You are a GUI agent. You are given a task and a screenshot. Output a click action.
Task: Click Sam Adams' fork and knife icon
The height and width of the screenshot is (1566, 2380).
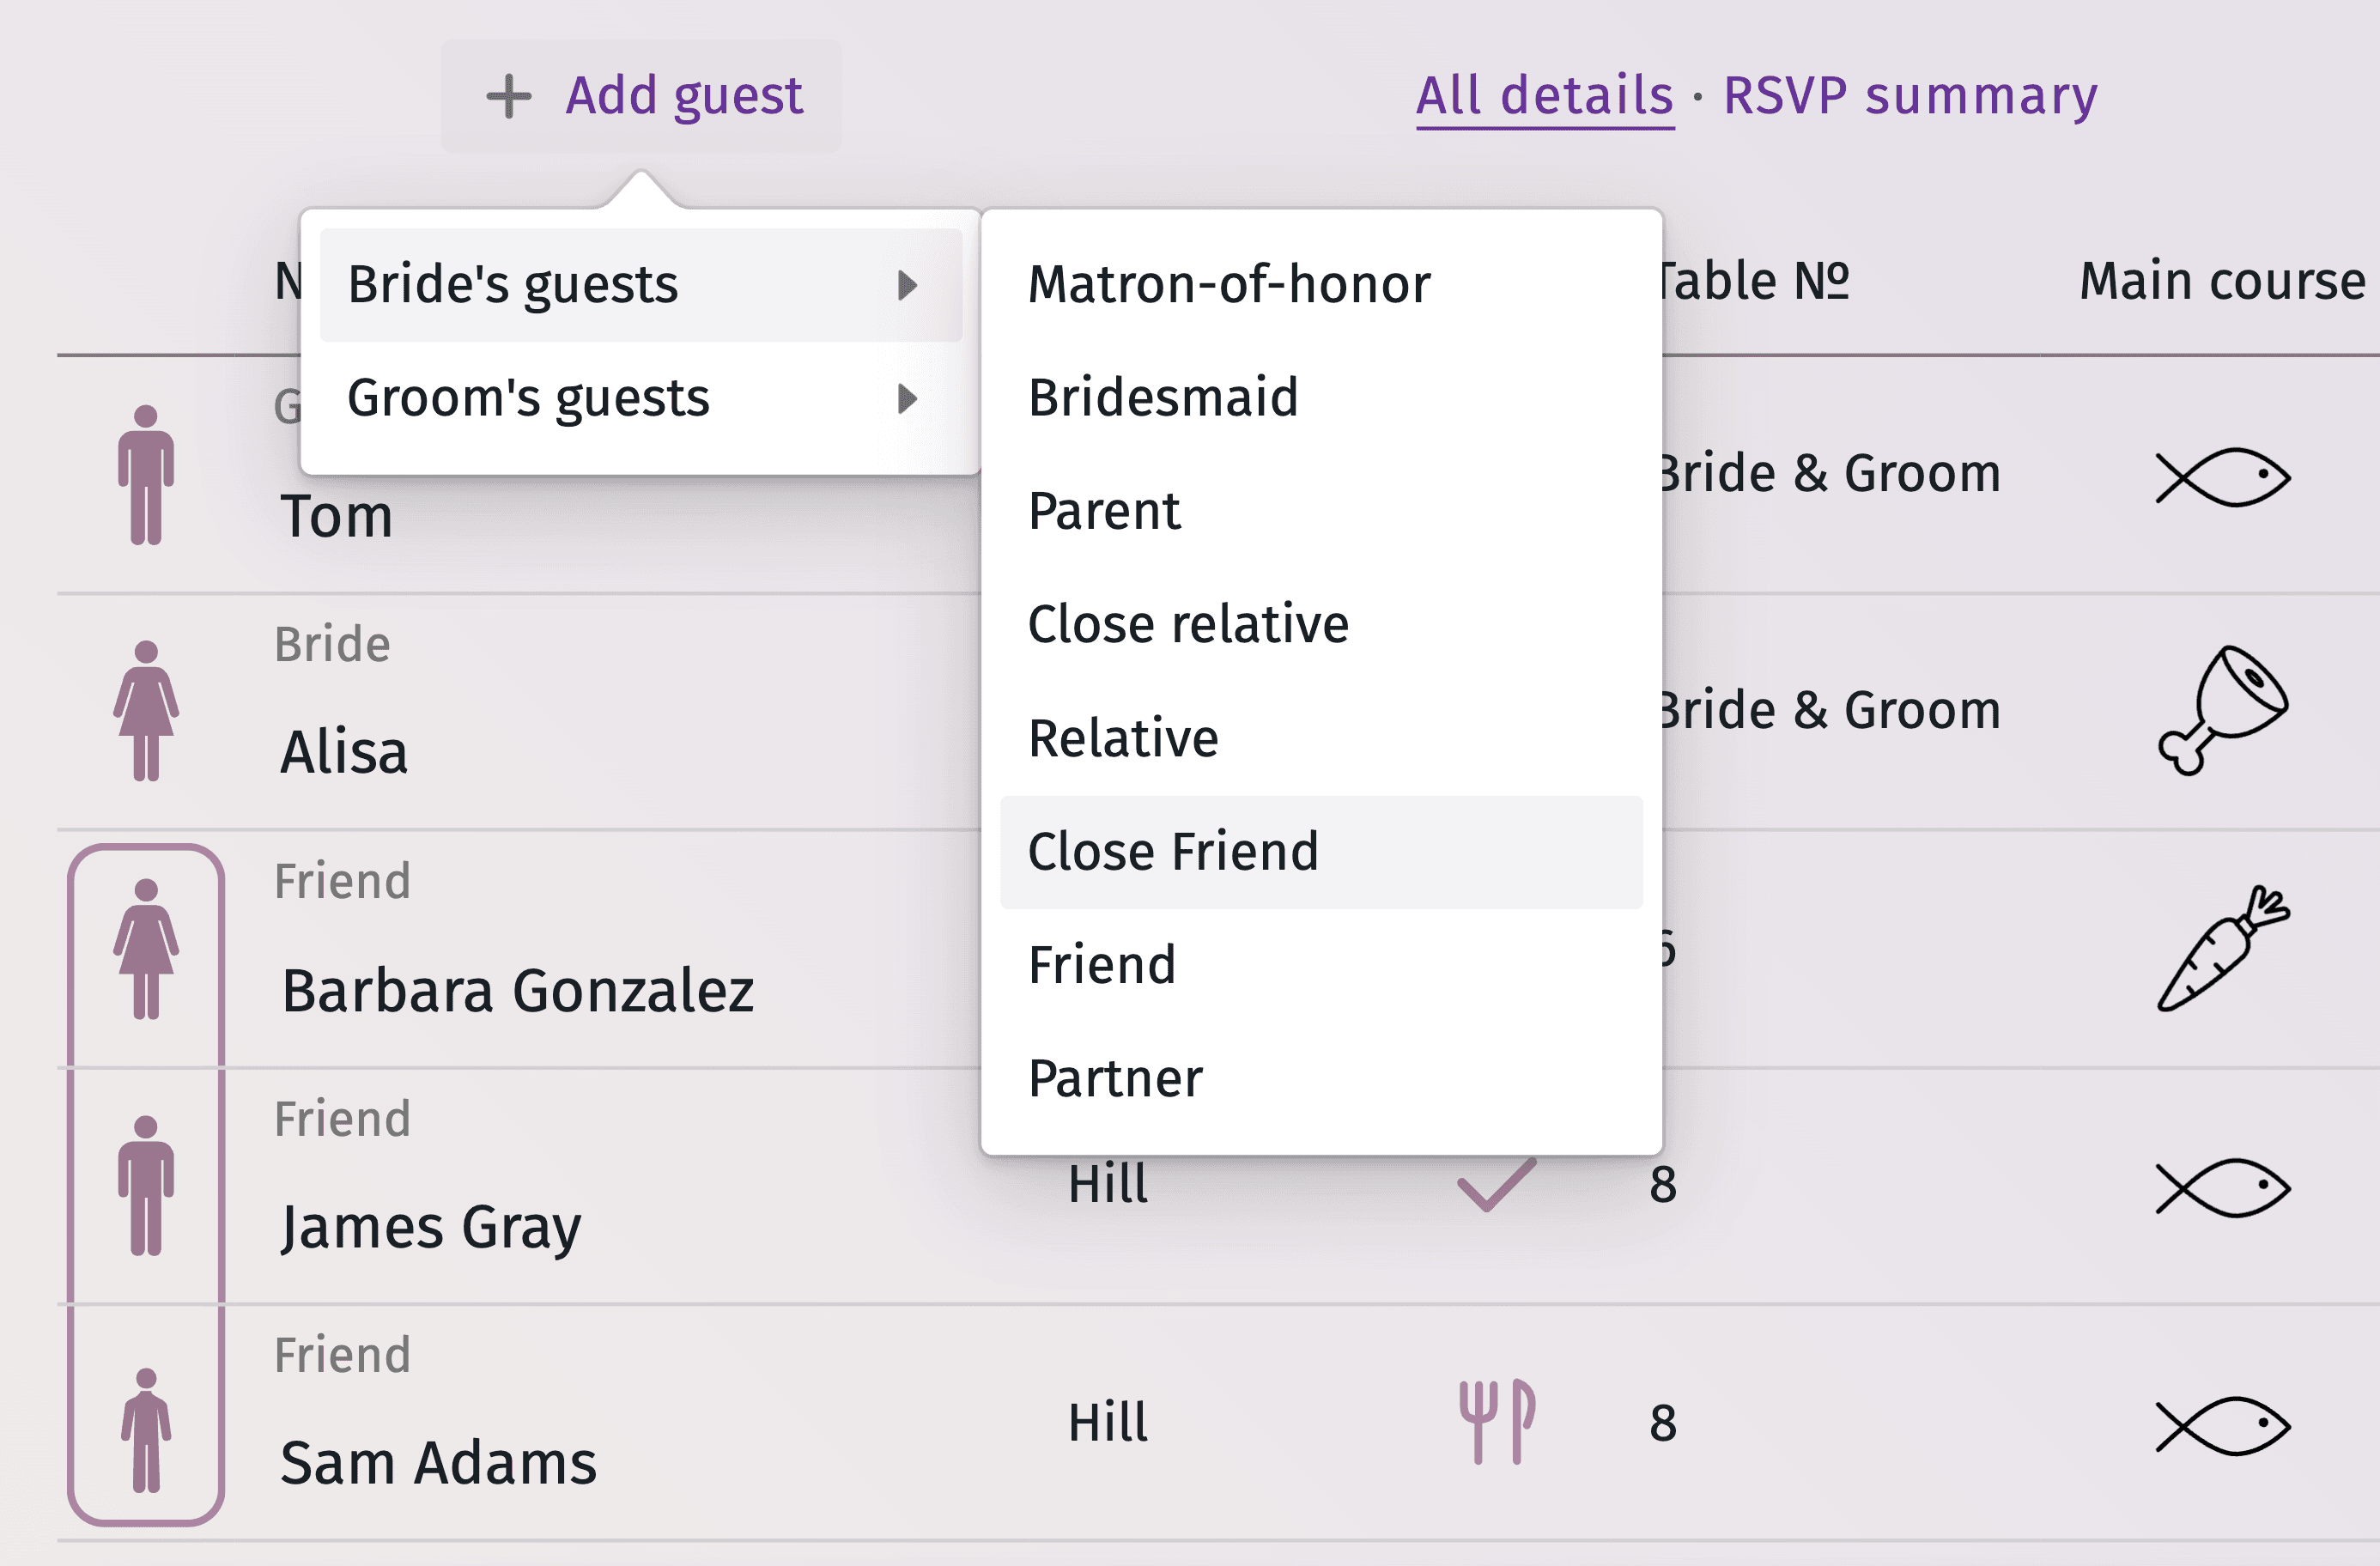pyautogui.click(x=1497, y=1421)
